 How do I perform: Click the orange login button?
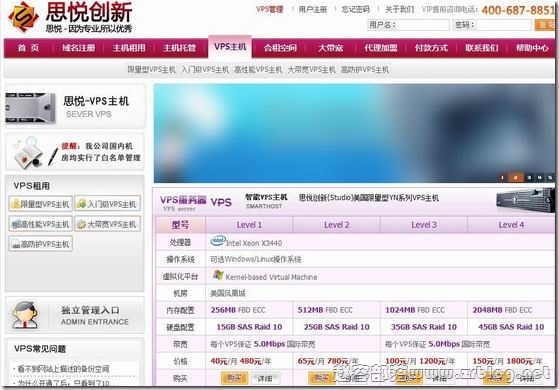(x=545, y=25)
